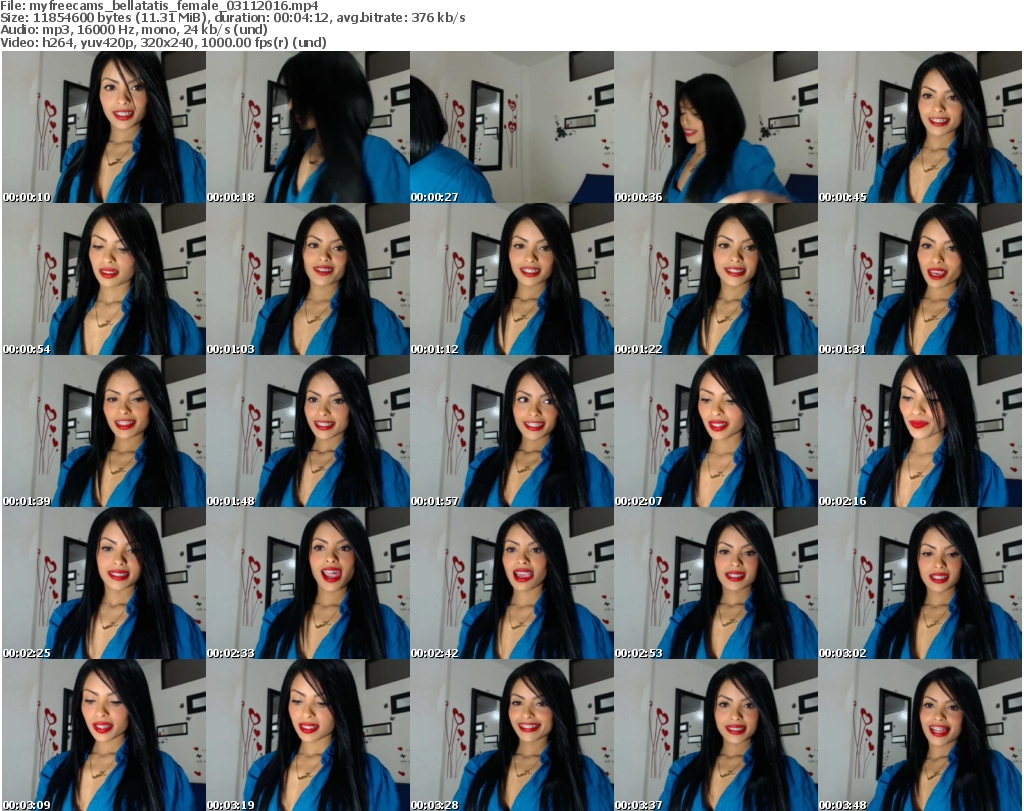The image size is (1024, 811).
Task: Open the thumbnail stamped 00:00:36
Action: 716,127
